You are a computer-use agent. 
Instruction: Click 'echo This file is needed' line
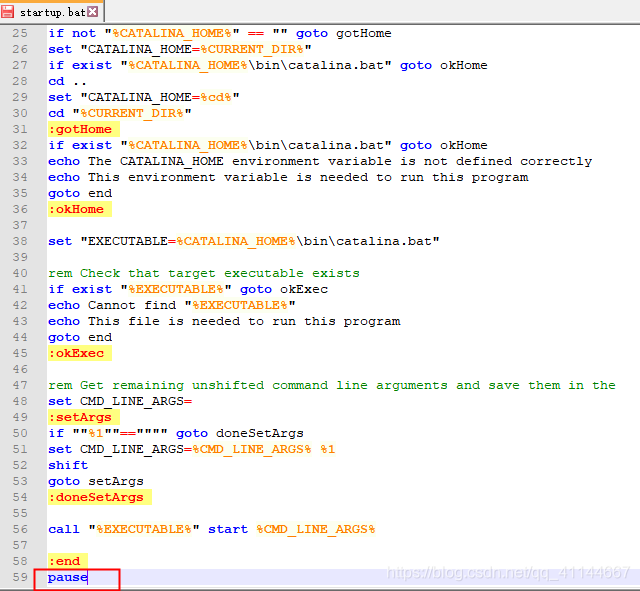pos(224,321)
